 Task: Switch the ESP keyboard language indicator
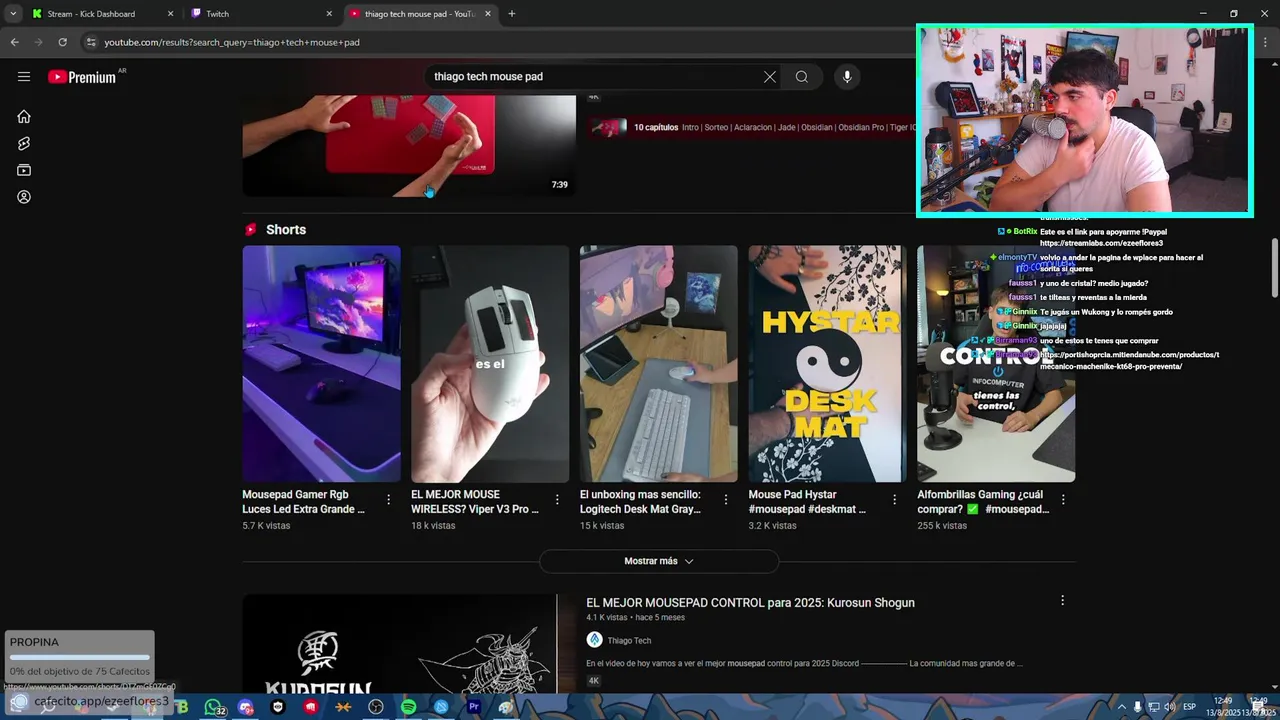(1190, 707)
